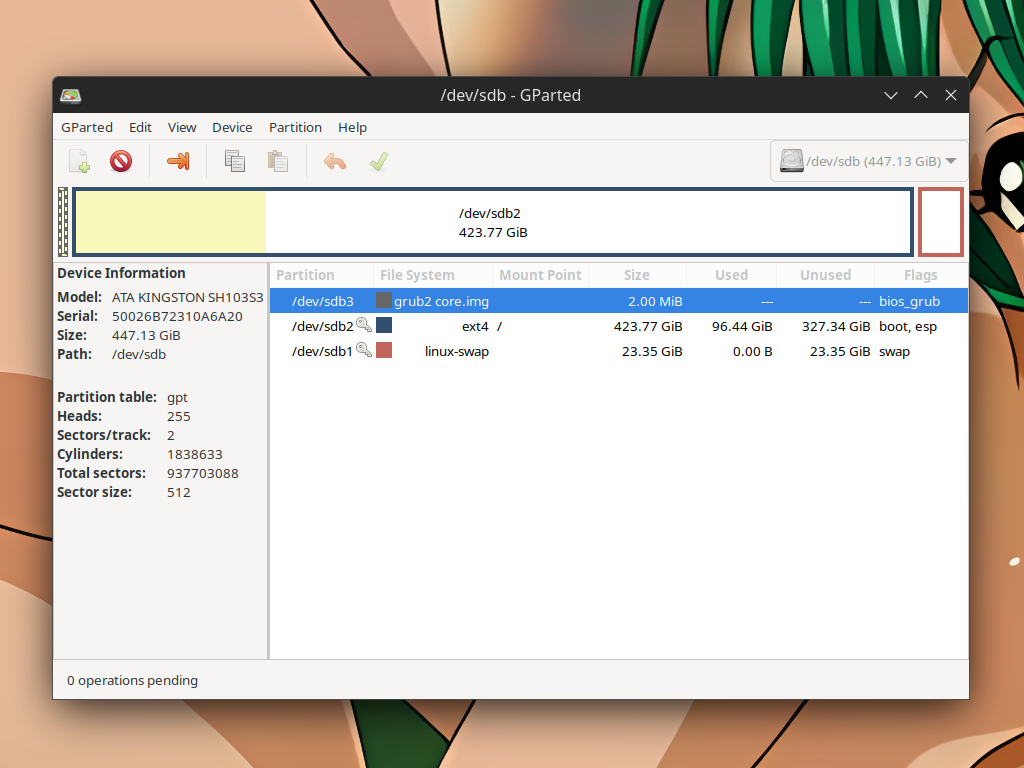Select the Delete partition toolbar icon
1024x768 pixels.
pyautogui.click(x=120, y=160)
